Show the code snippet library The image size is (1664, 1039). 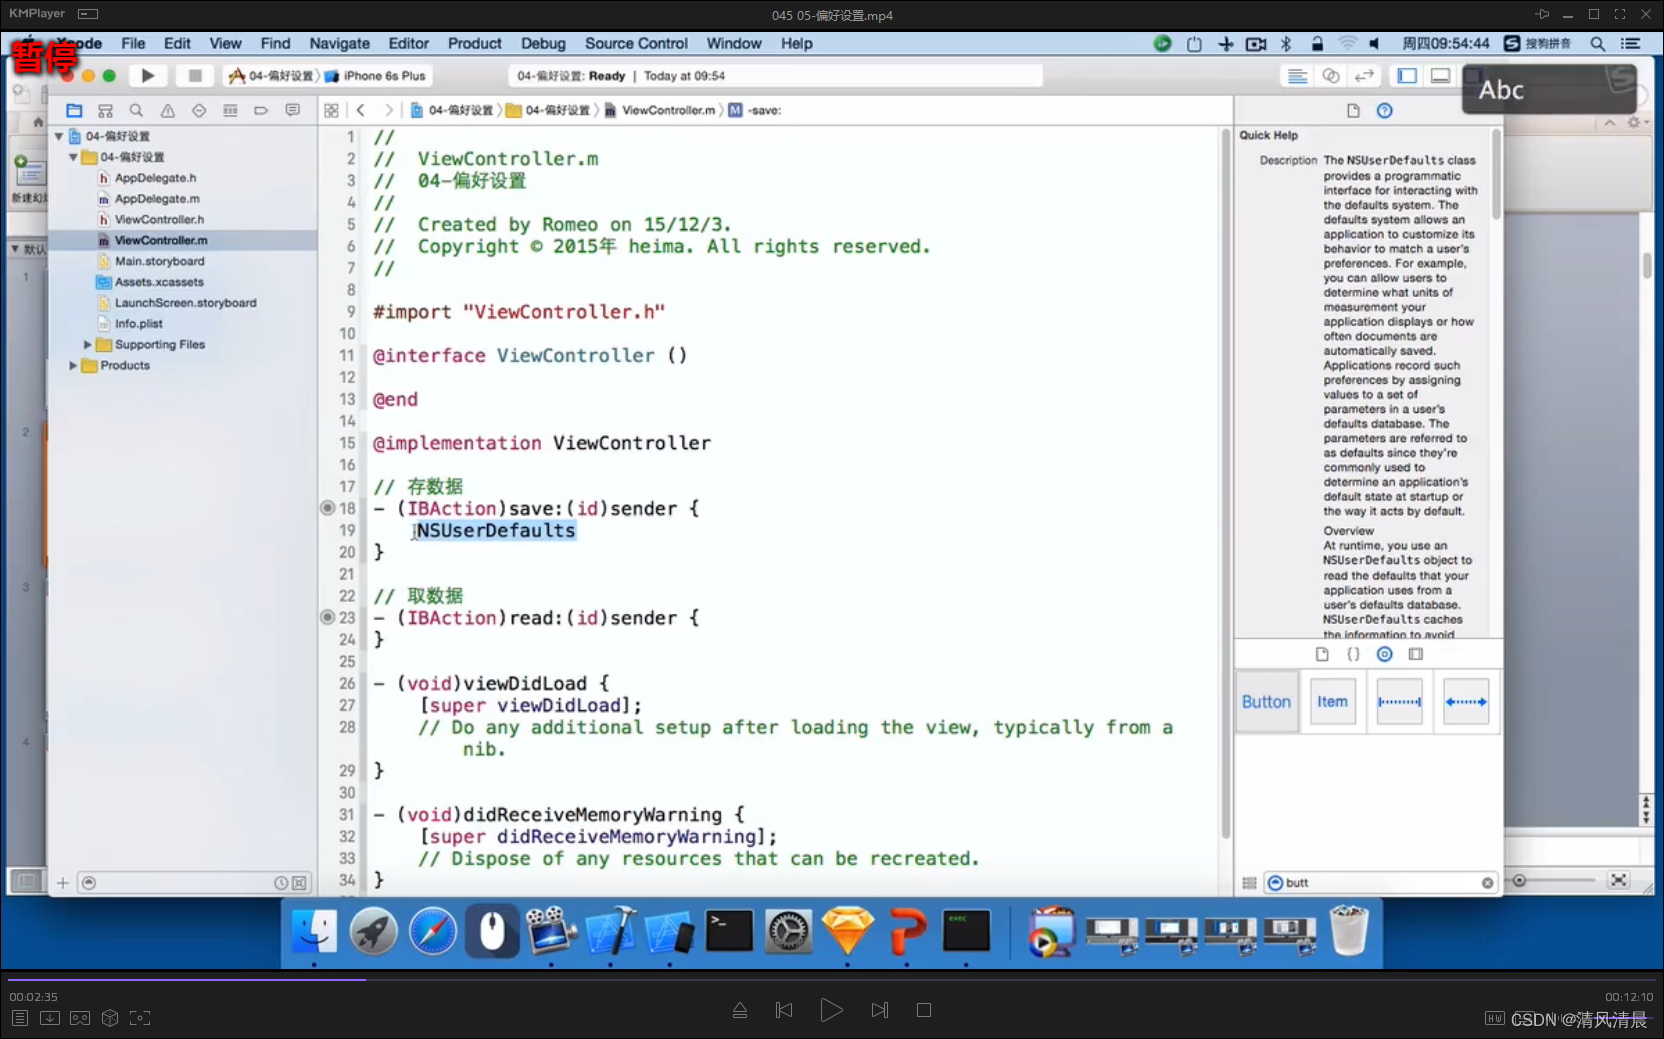coord(1353,654)
